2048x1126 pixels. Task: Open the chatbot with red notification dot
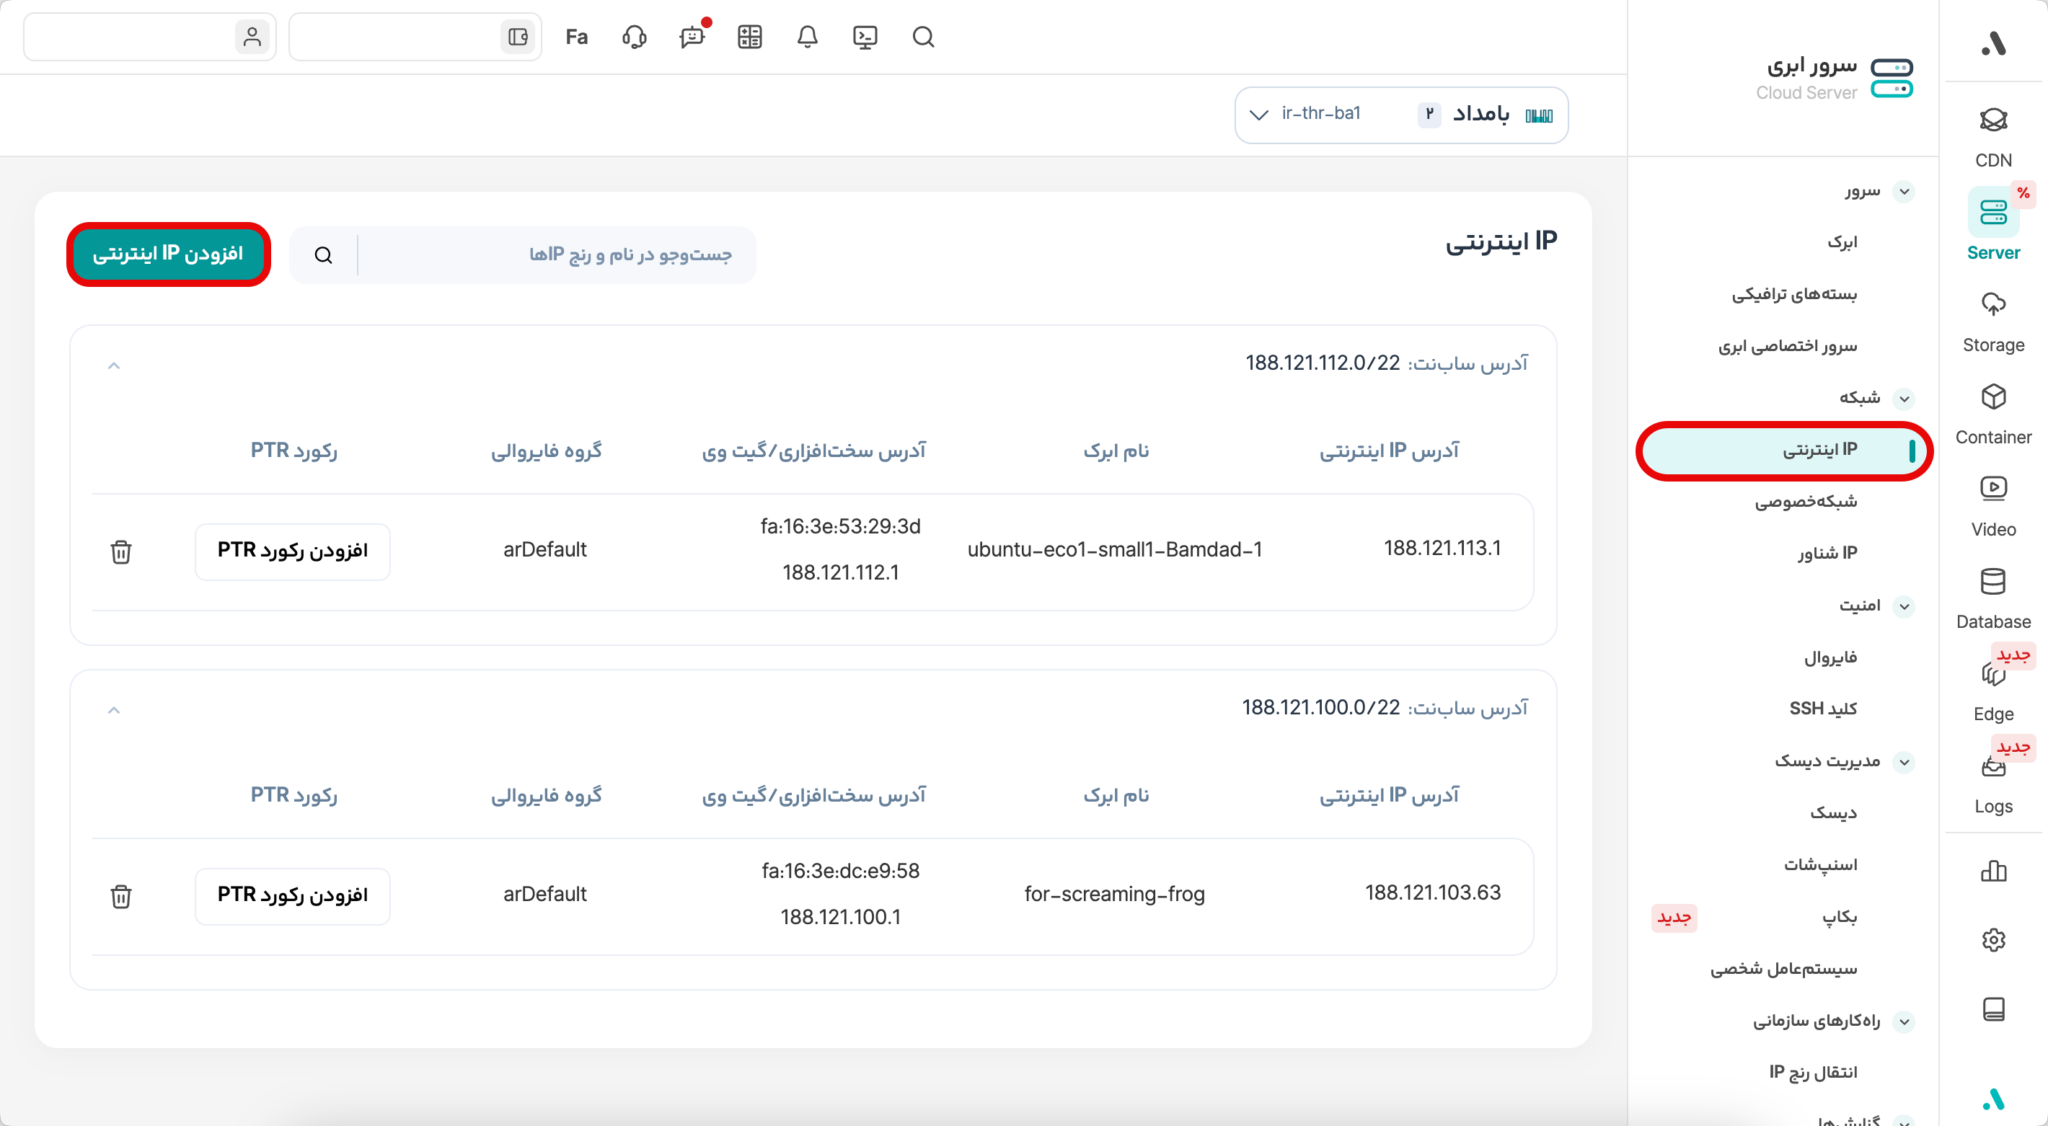[x=692, y=37]
